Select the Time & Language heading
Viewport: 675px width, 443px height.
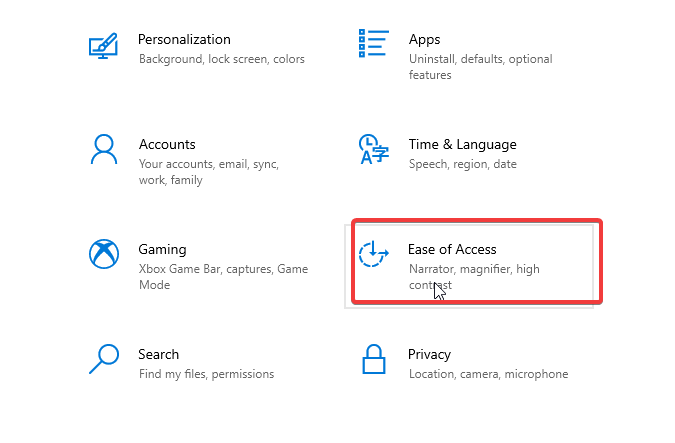pyautogui.click(x=462, y=144)
